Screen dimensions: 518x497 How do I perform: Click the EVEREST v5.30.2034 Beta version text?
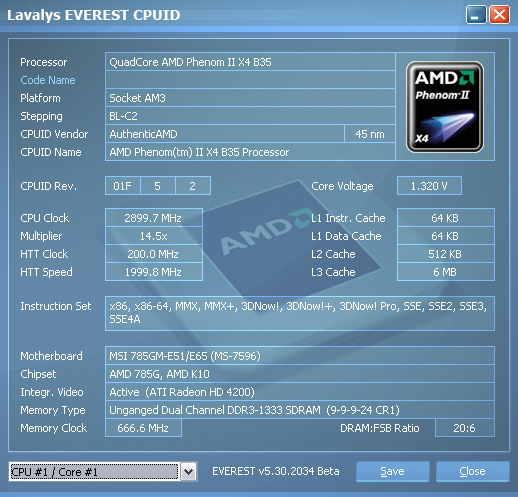(x=276, y=471)
